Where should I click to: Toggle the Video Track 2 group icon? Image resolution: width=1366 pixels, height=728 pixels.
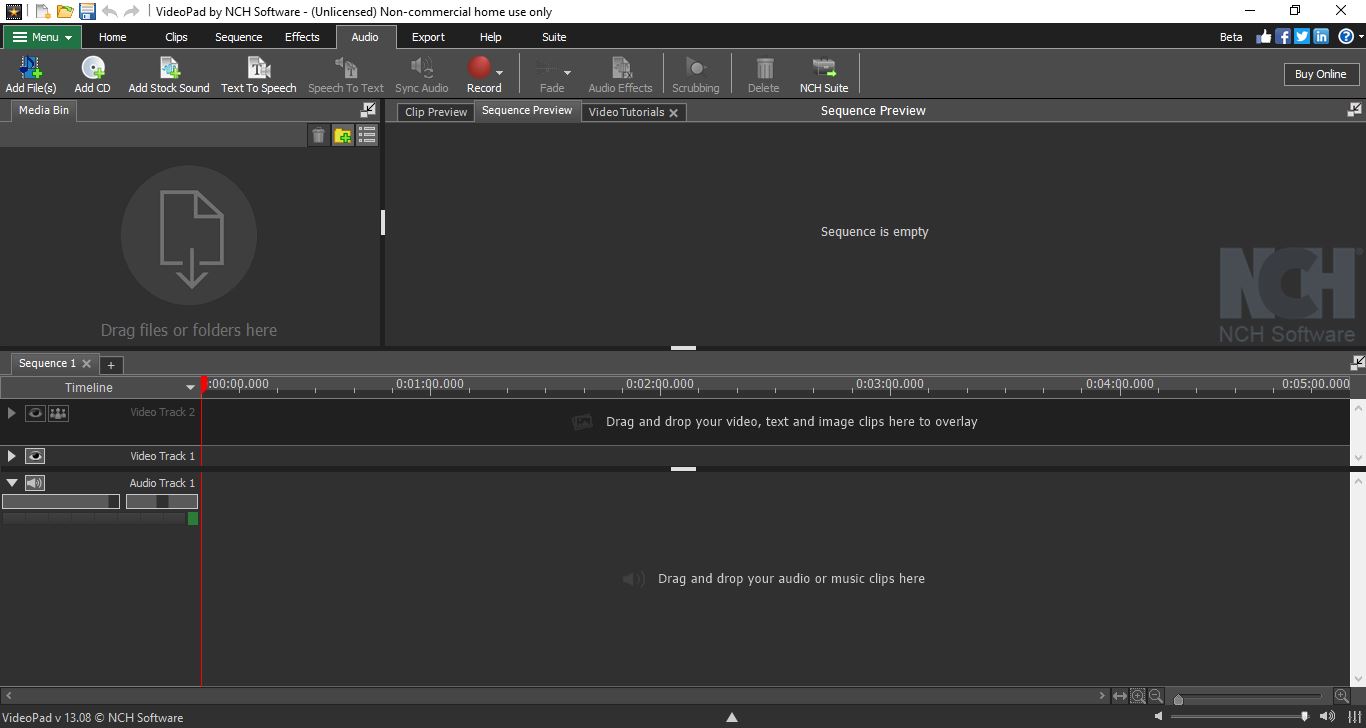(x=58, y=413)
